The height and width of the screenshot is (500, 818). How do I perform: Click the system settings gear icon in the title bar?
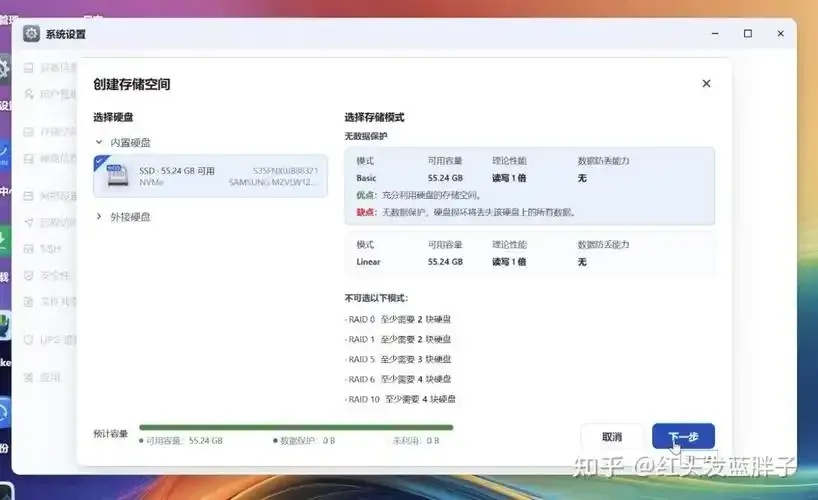[x=31, y=34]
